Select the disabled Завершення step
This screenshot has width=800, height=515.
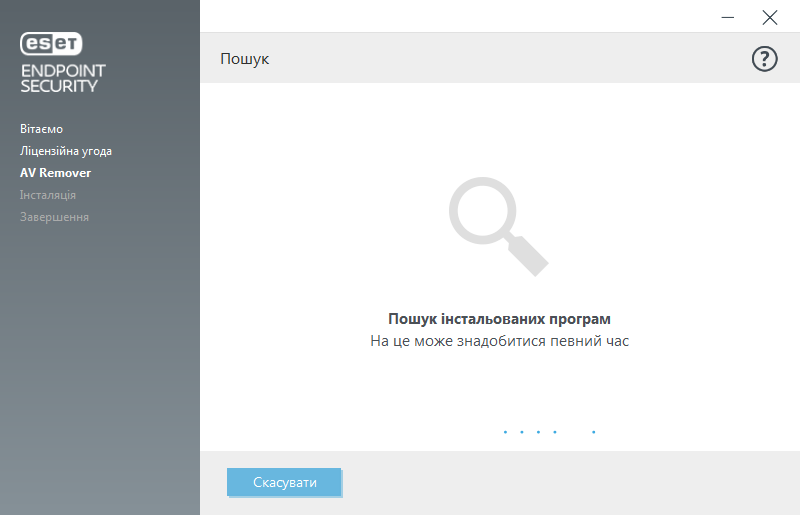pyautogui.click(x=54, y=217)
